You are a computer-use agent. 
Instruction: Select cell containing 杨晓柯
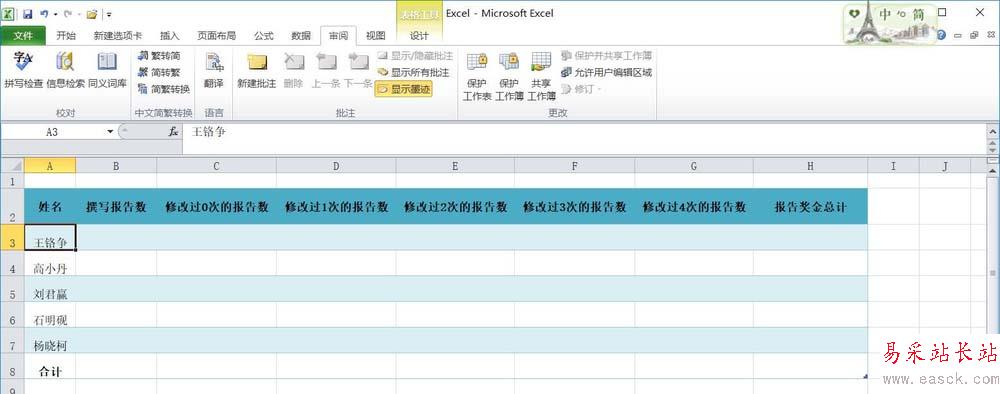click(x=50, y=340)
